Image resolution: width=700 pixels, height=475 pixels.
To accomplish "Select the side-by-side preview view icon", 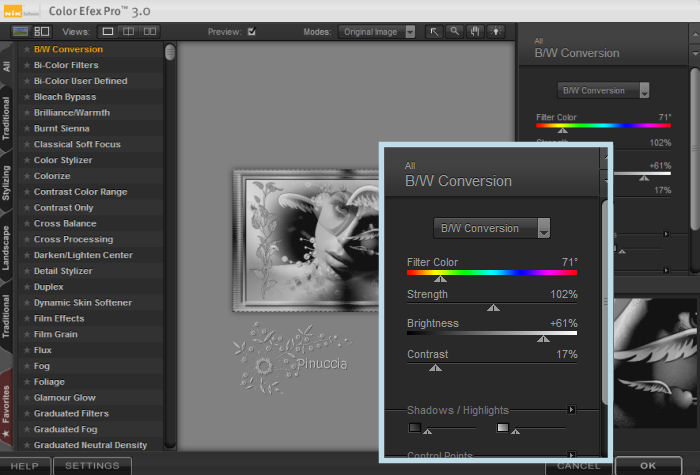I will tap(150, 31).
